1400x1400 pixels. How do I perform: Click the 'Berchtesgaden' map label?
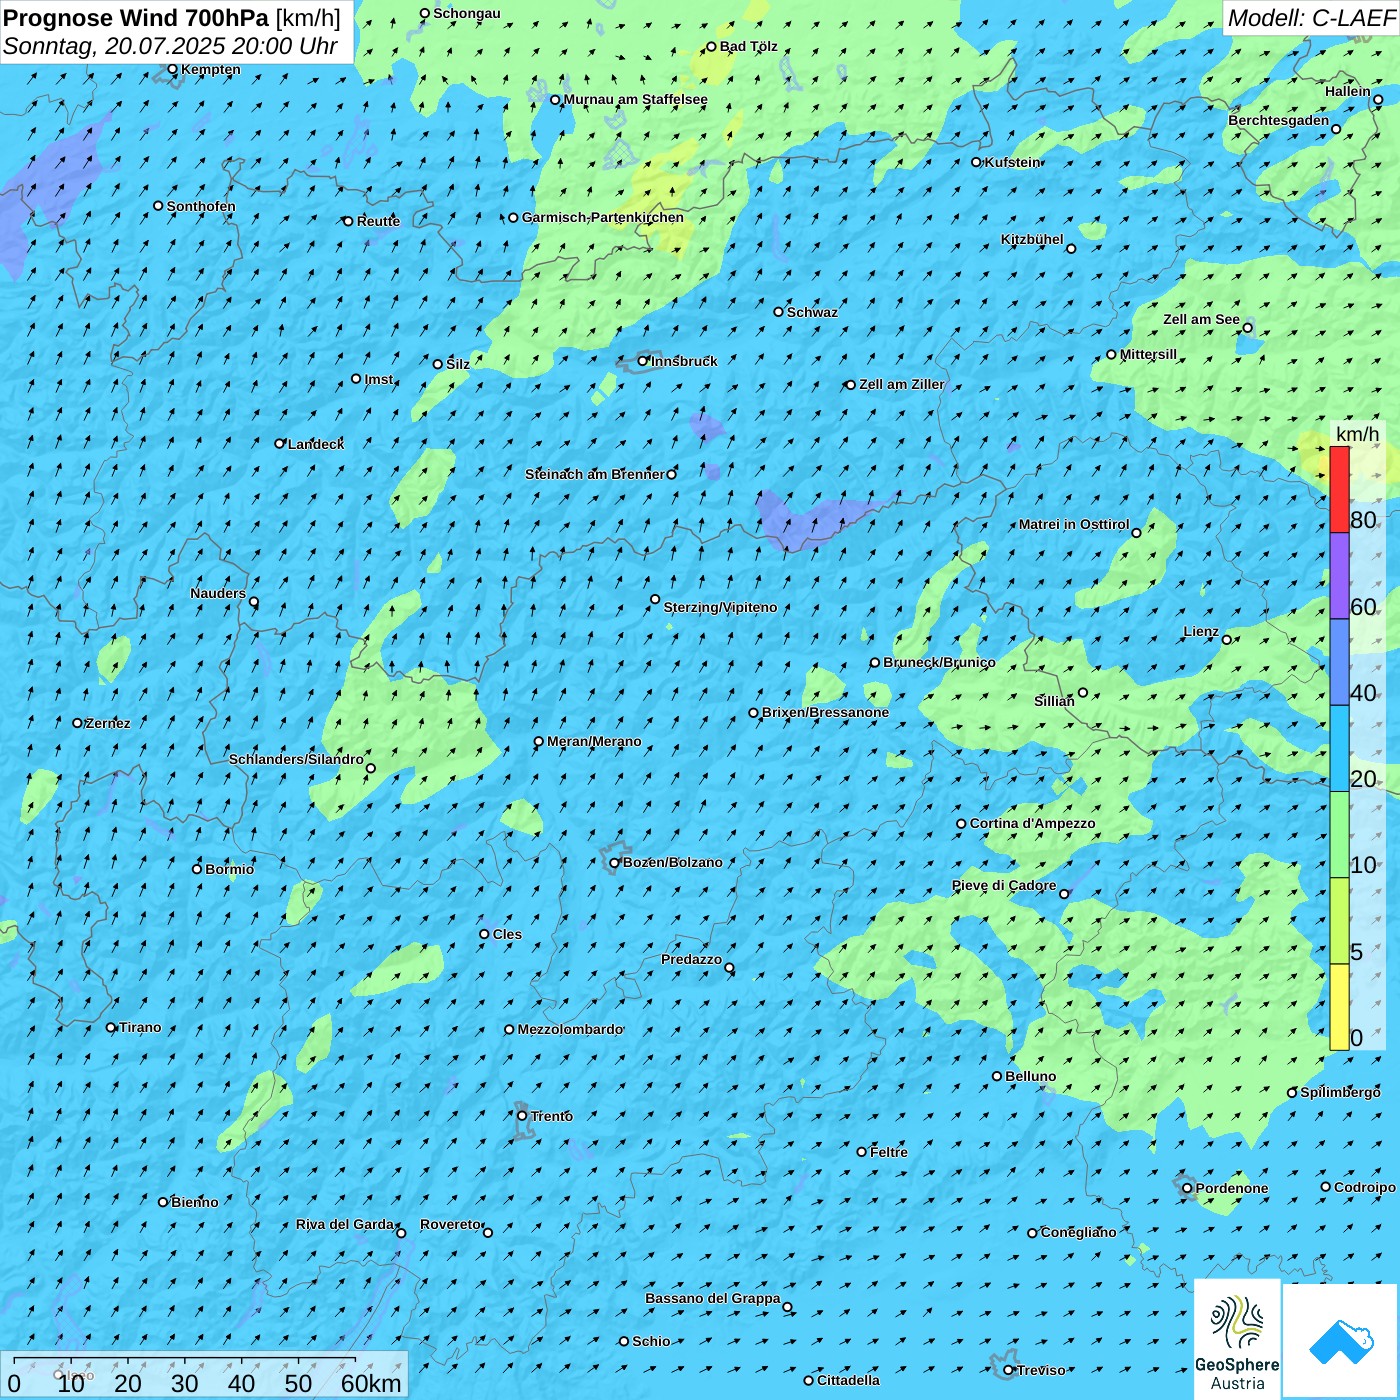pos(1279,120)
